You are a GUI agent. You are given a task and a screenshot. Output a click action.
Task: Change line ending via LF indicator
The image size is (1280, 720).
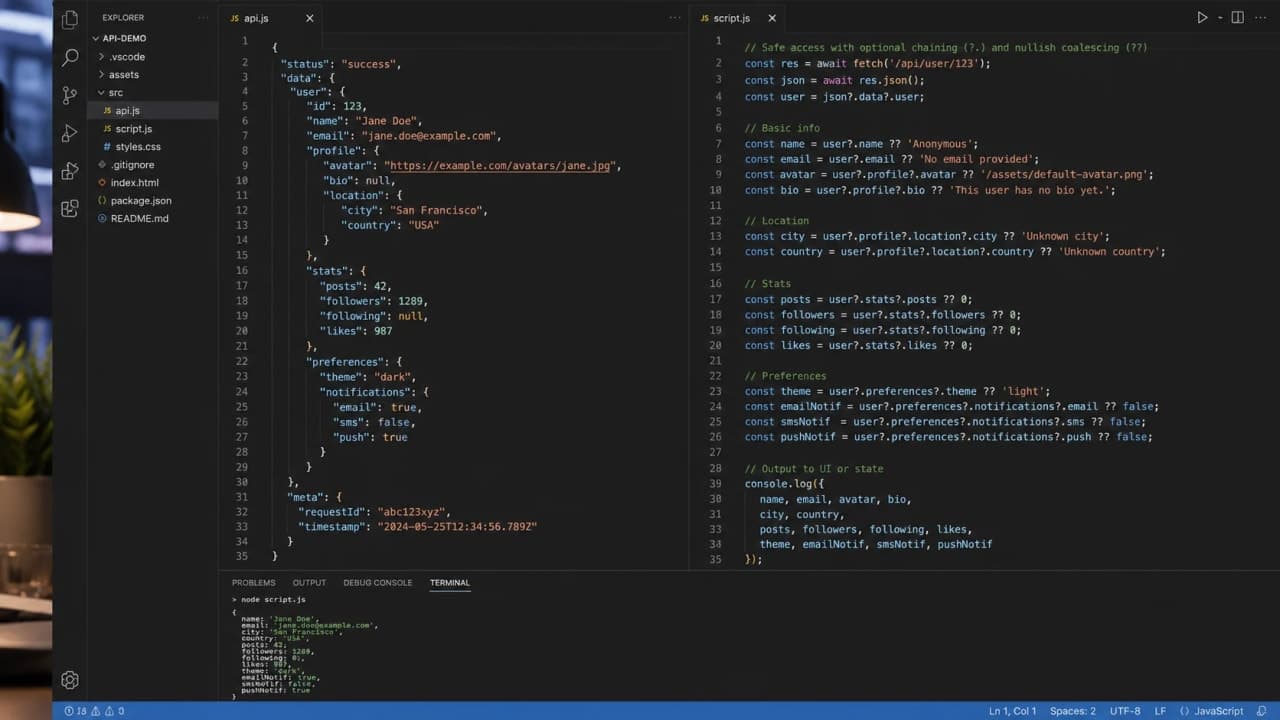pos(1160,711)
